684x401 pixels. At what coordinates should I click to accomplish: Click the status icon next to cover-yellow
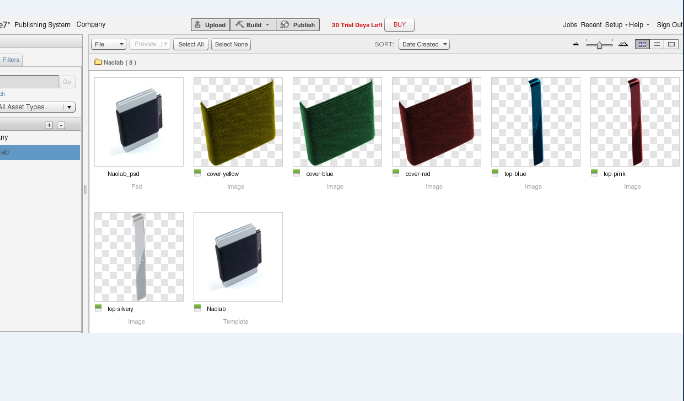click(197, 173)
